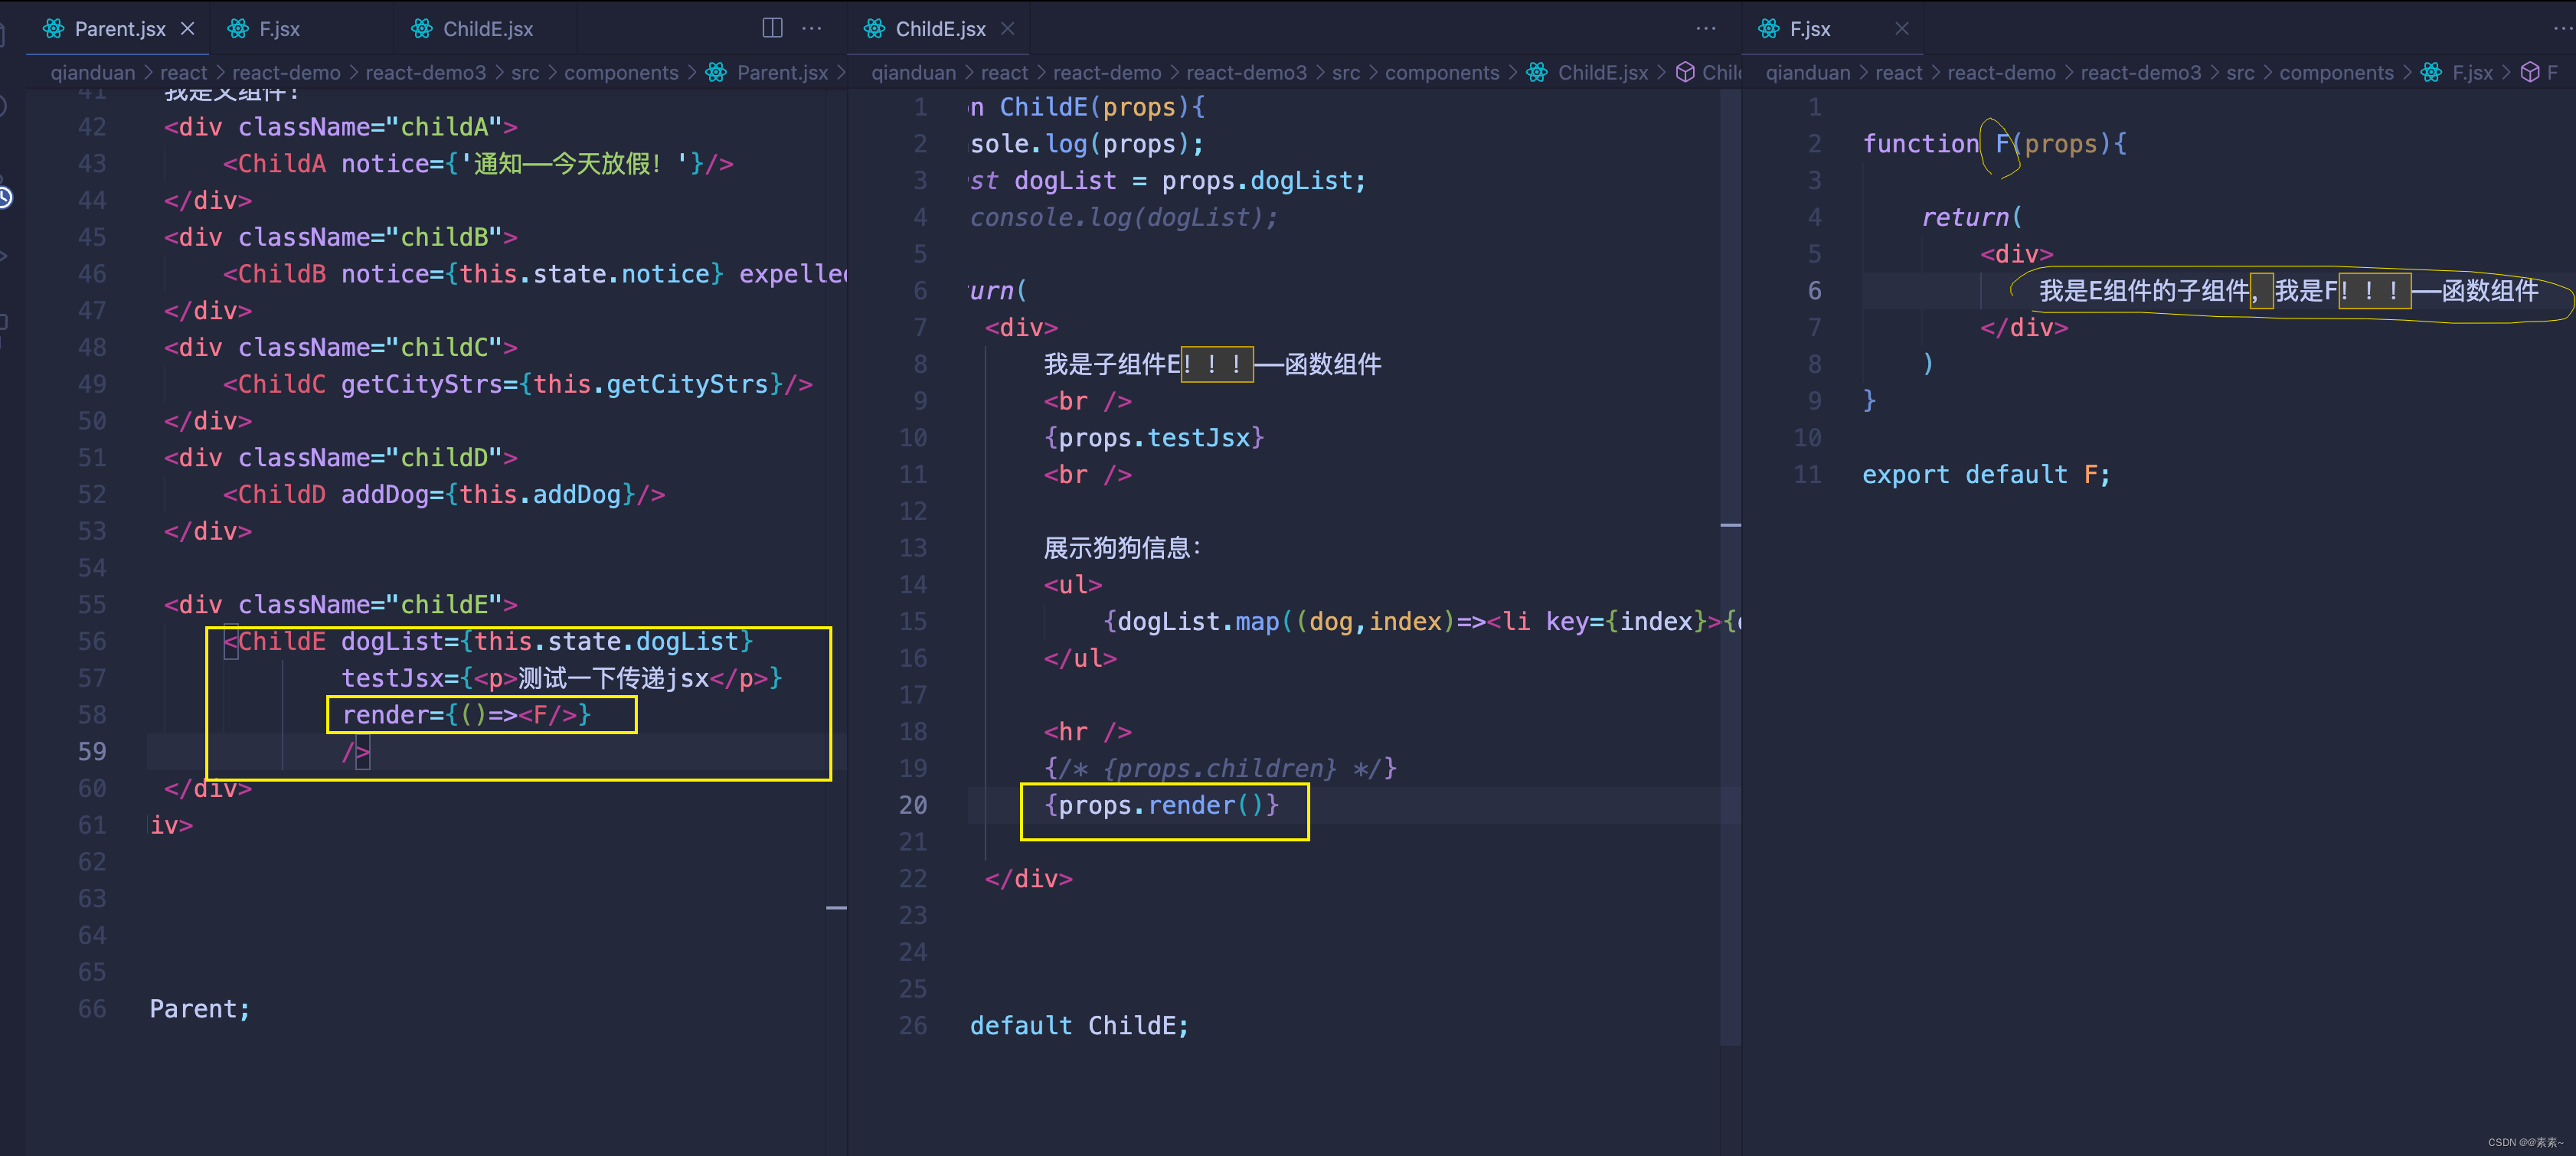Image resolution: width=2576 pixels, height=1156 pixels.
Task: Click React icon in ChildE.jsx breadcrumb
Action: pyautogui.click(x=1537, y=73)
